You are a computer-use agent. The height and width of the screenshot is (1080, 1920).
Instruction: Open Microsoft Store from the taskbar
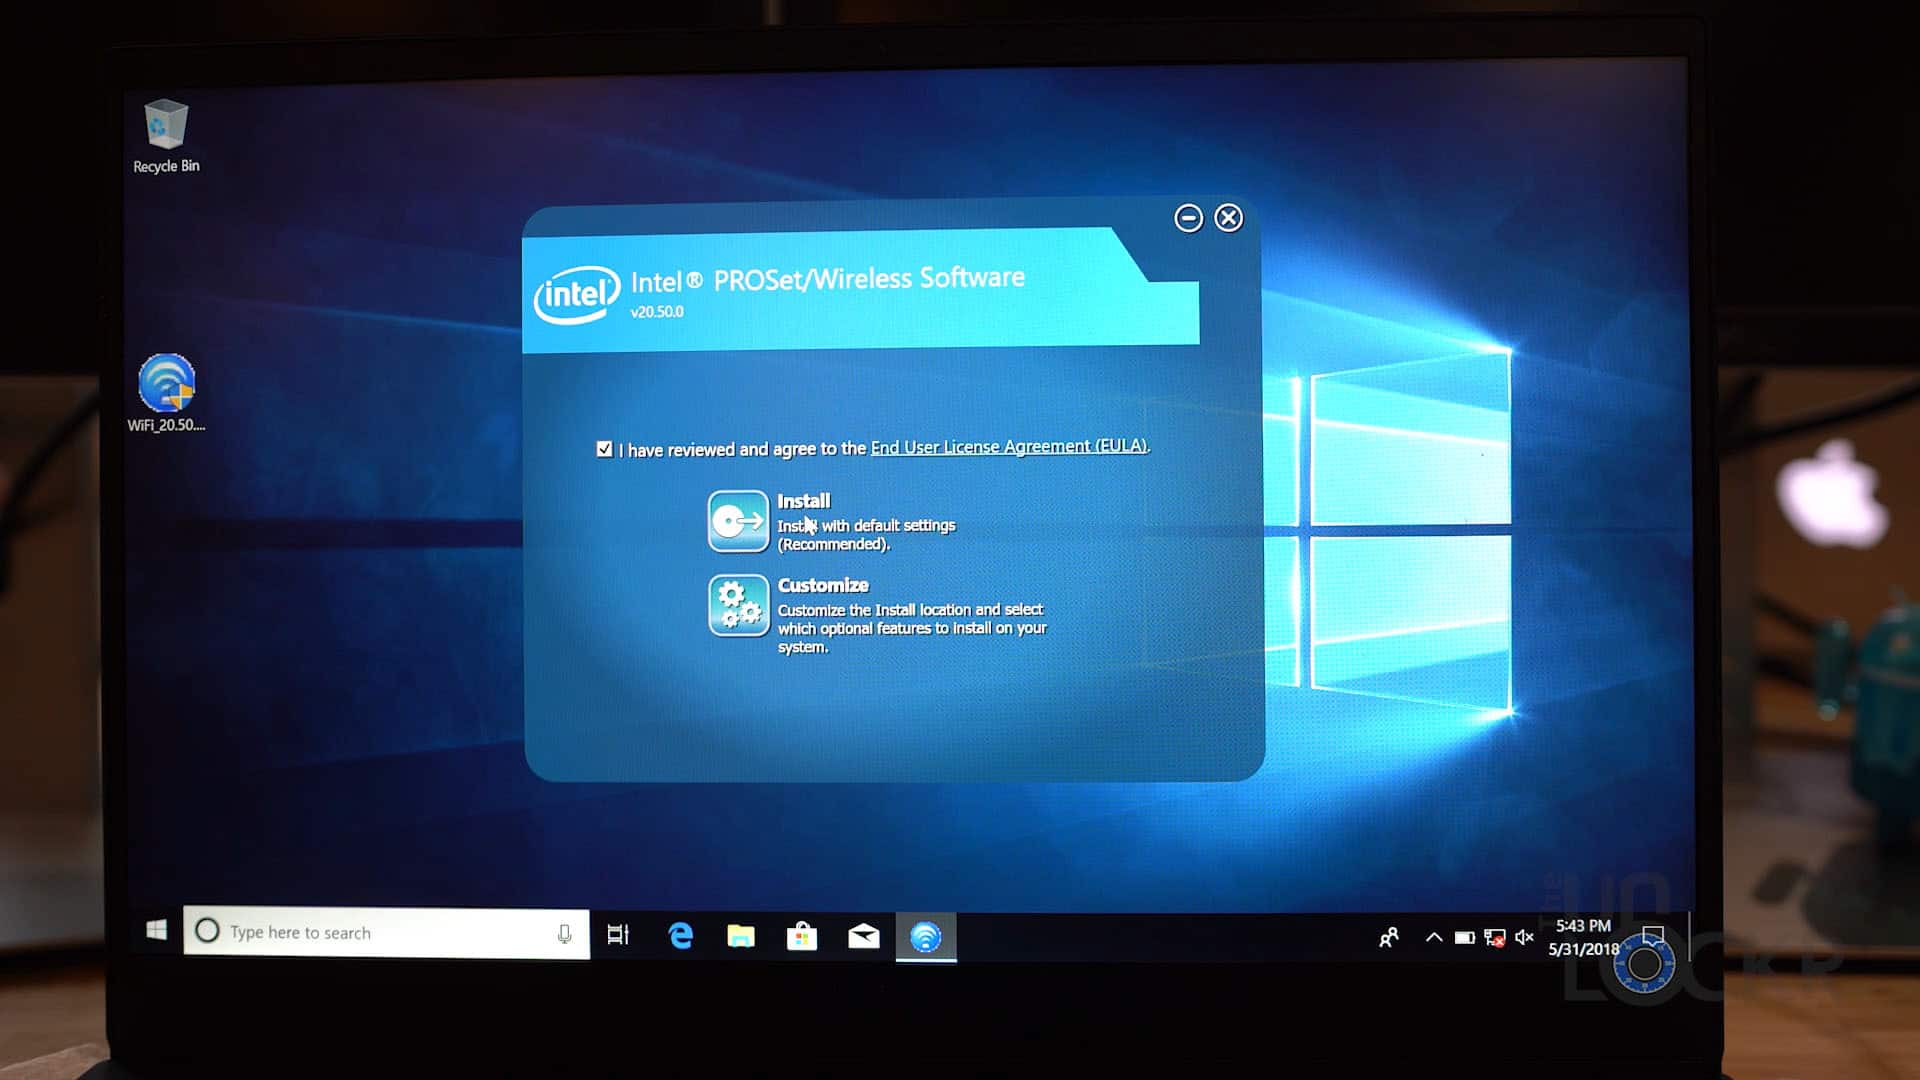(802, 936)
